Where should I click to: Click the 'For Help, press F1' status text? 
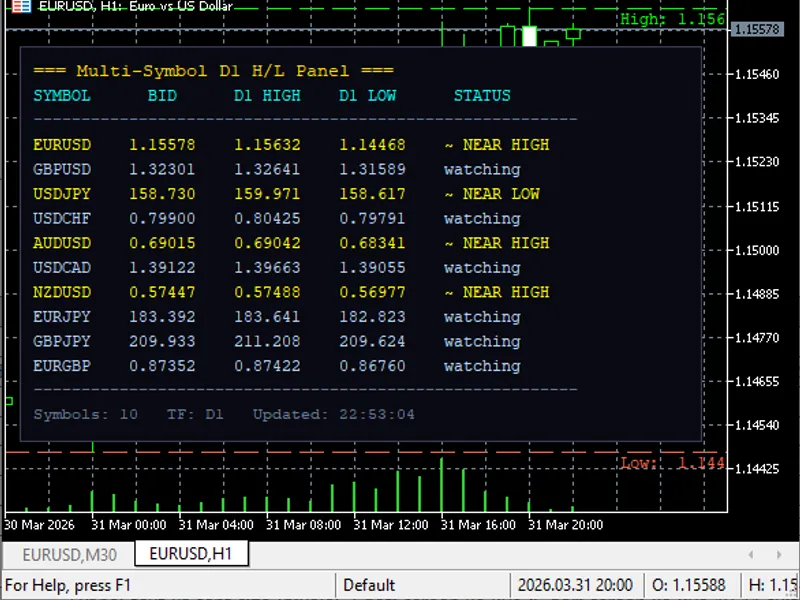click(x=68, y=585)
